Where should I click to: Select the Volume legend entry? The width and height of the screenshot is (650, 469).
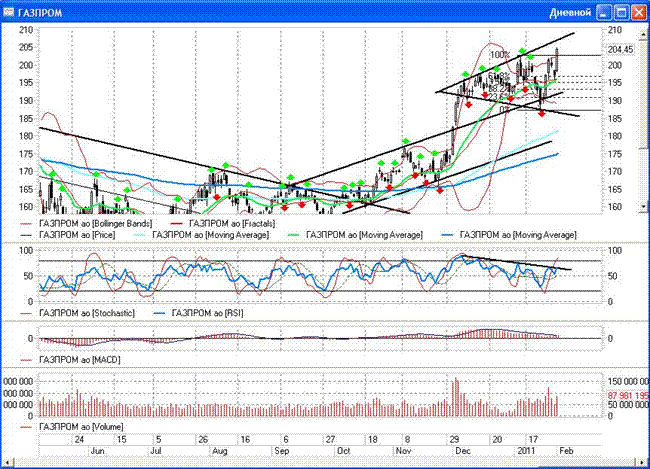72,427
